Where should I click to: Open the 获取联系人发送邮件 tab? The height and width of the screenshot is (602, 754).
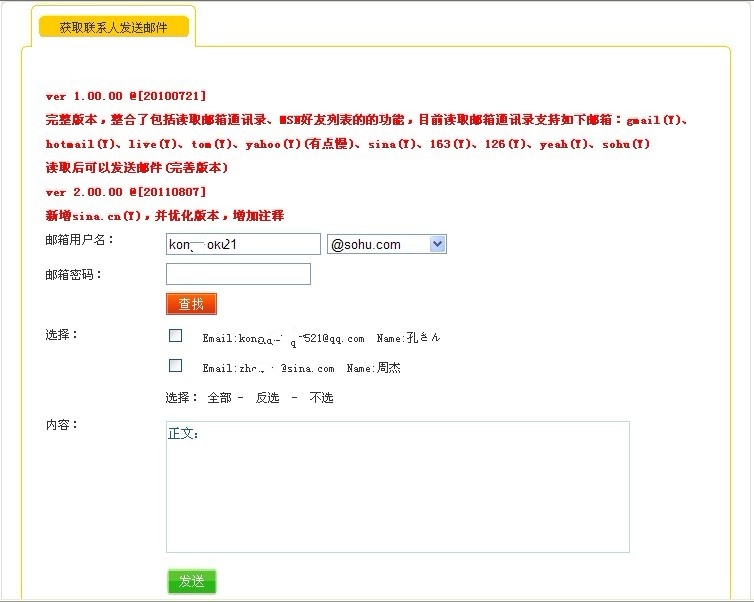point(113,27)
